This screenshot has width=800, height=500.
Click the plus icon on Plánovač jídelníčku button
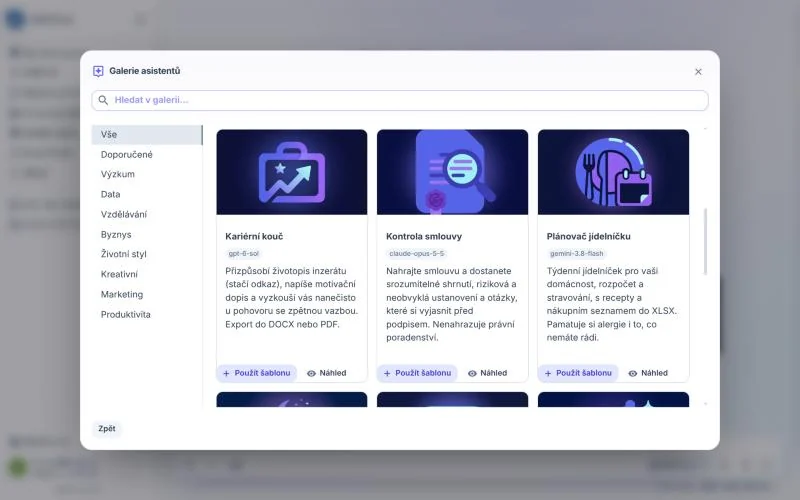point(548,373)
